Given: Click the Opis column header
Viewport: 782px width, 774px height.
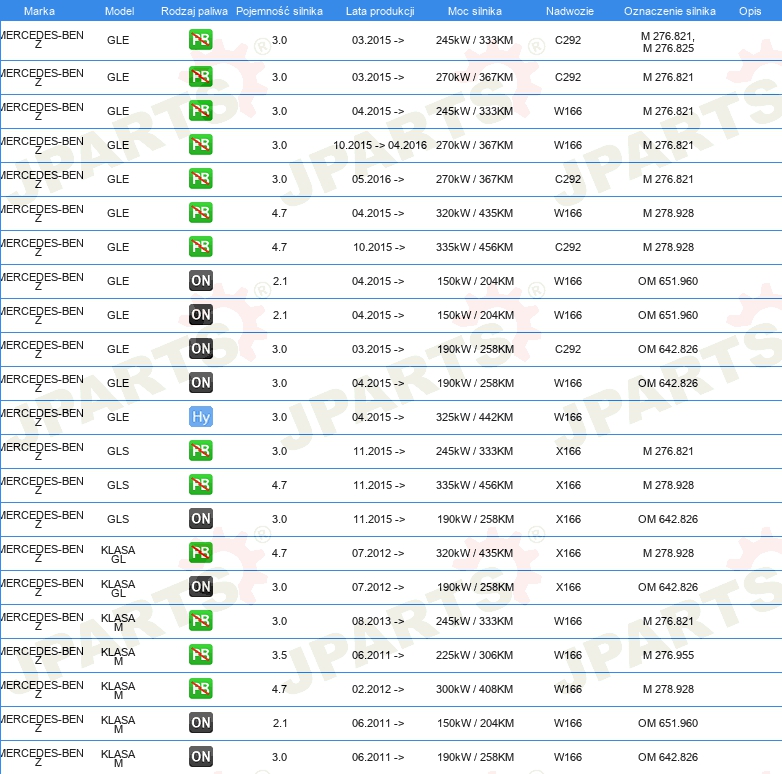Looking at the screenshot, I should 749,11.
